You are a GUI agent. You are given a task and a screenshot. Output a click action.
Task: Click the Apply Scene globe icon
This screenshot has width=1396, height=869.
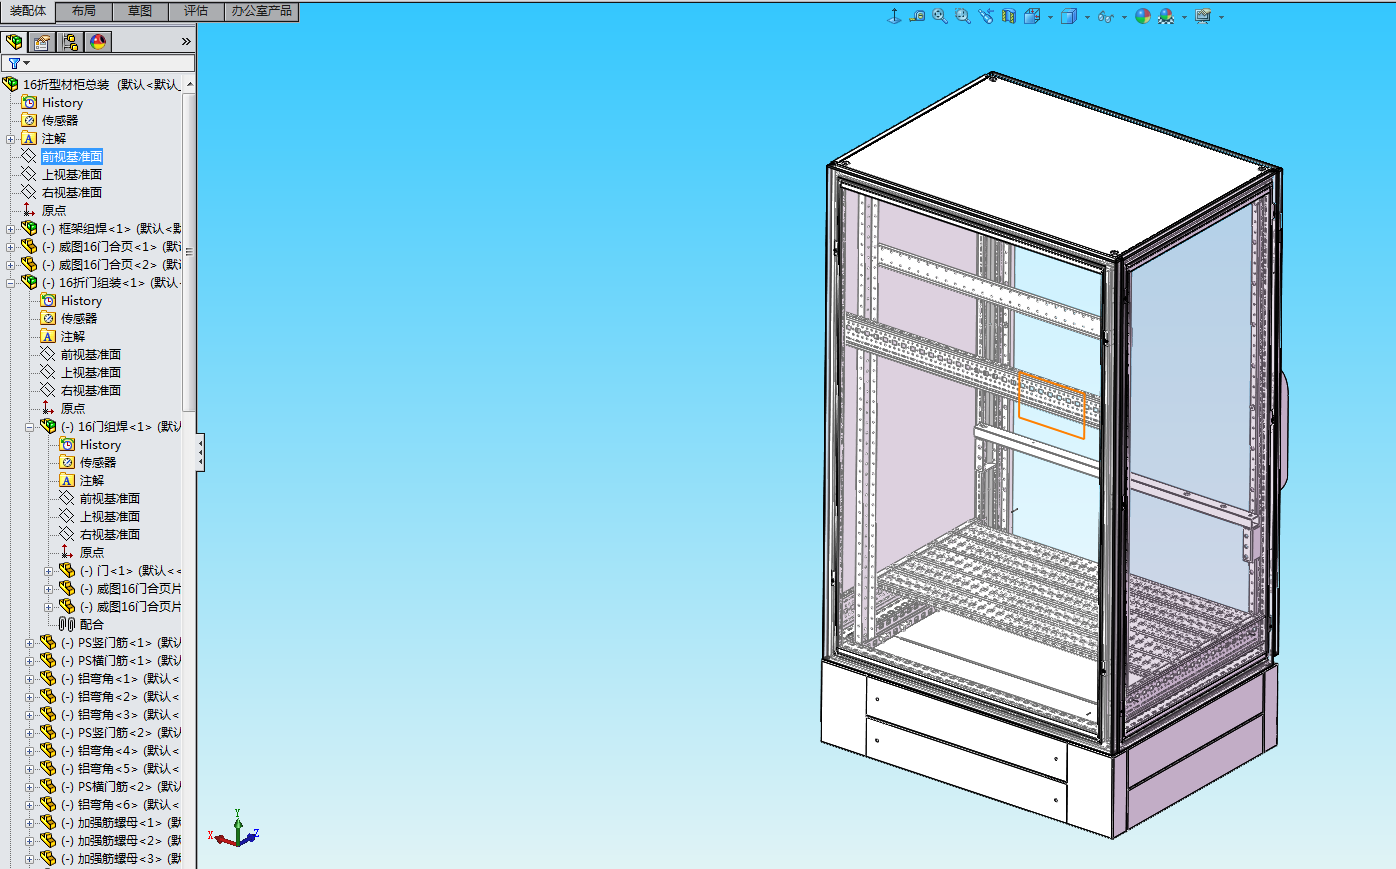1143,17
